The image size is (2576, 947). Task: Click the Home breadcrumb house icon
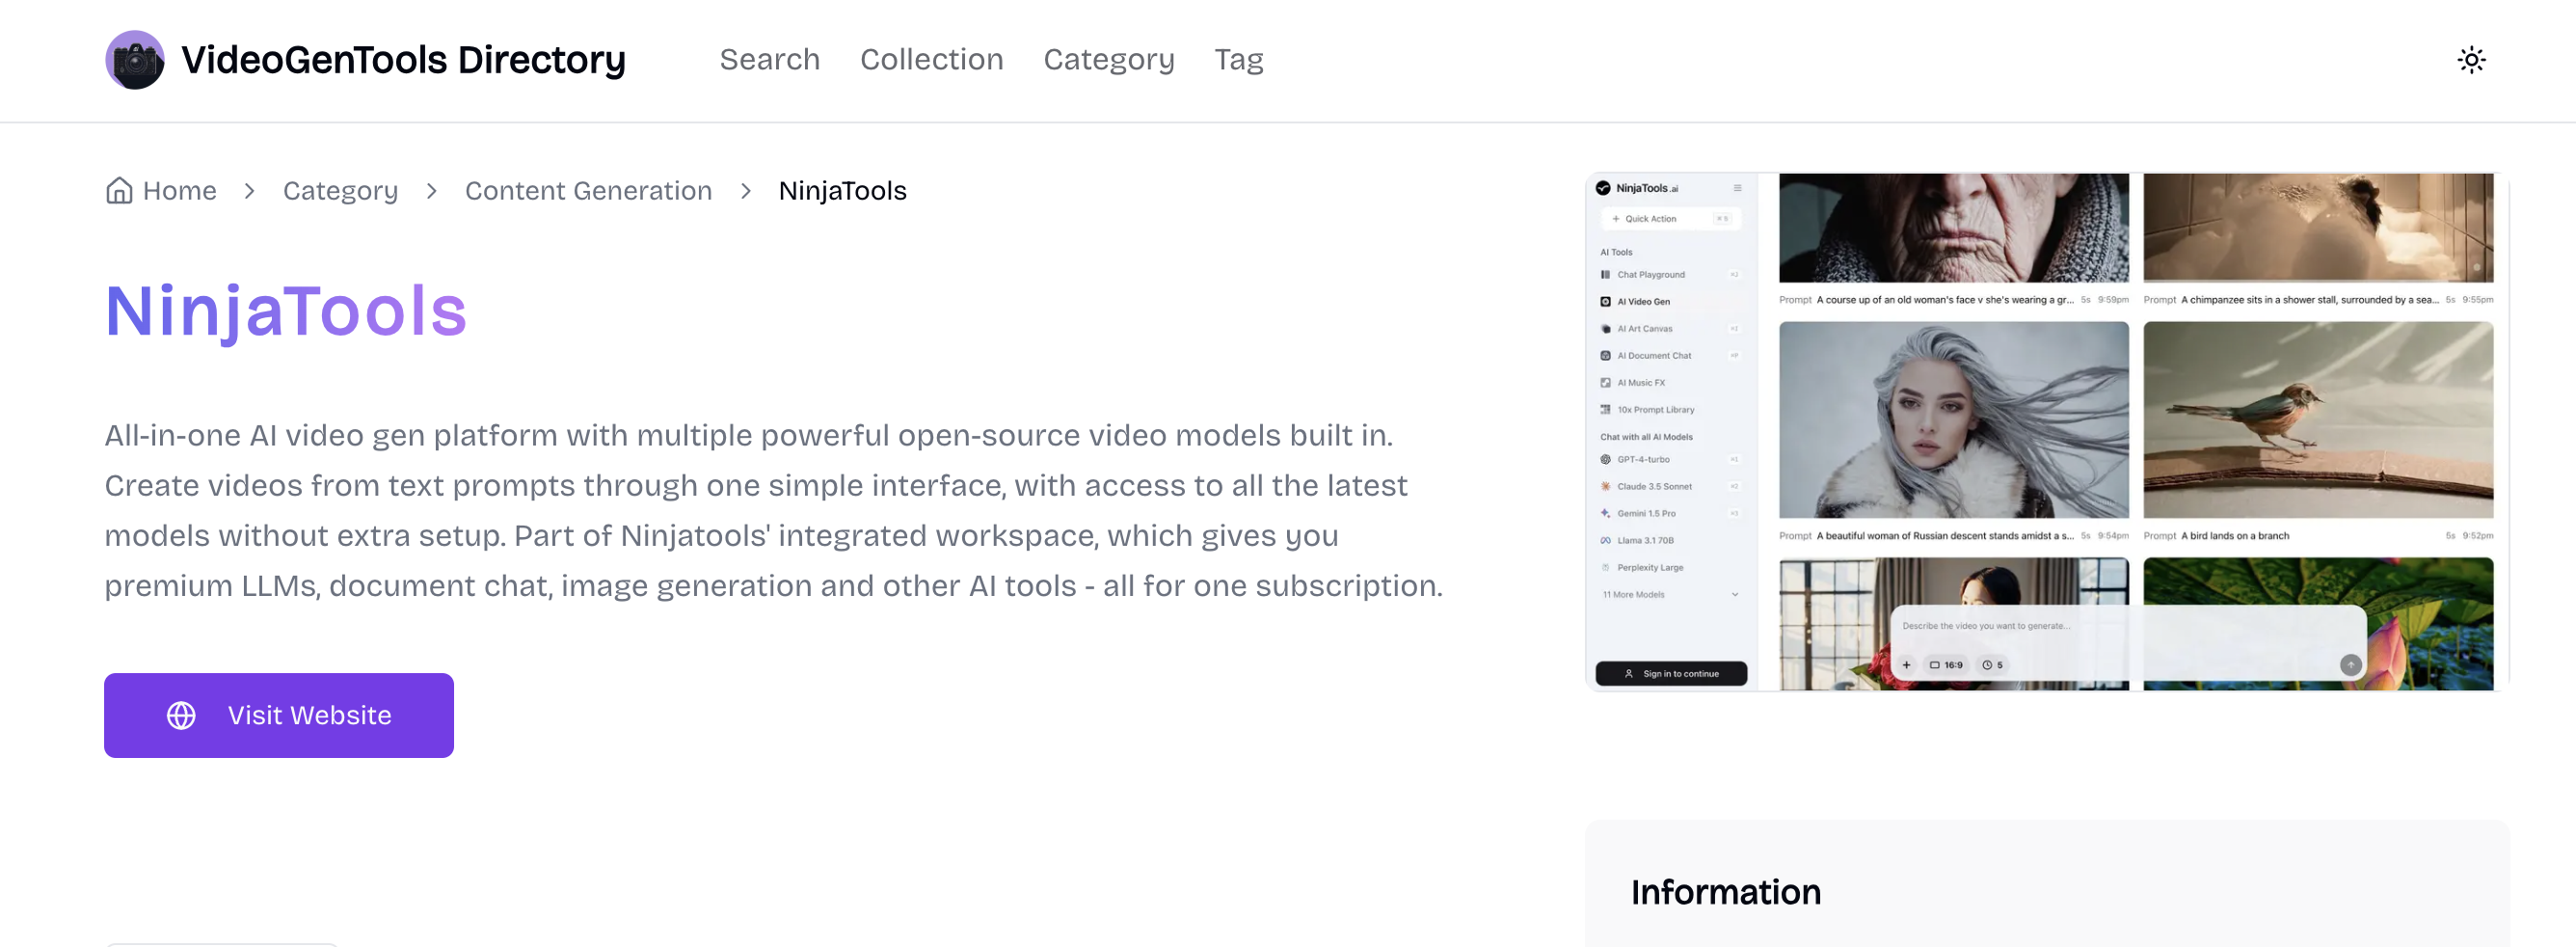coord(119,190)
